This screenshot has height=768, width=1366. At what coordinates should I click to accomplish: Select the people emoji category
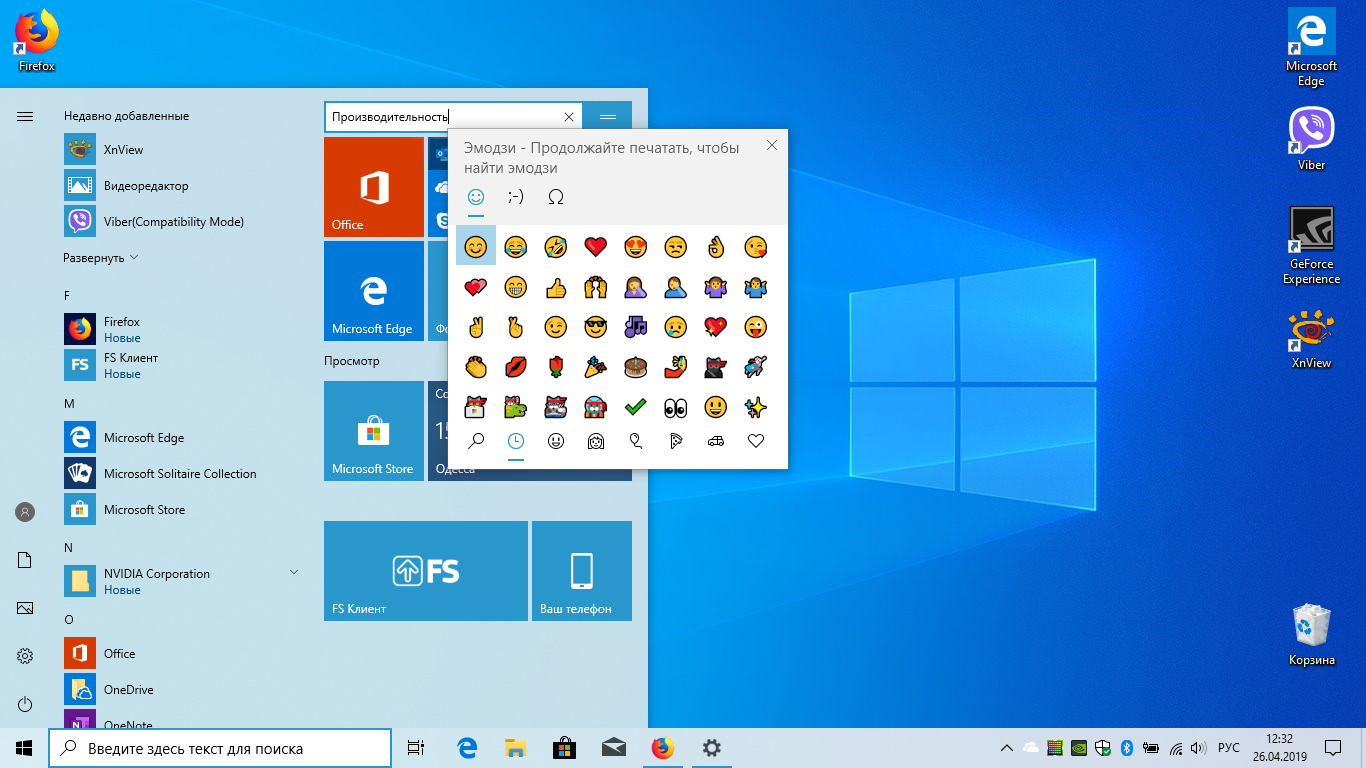[x=596, y=441]
